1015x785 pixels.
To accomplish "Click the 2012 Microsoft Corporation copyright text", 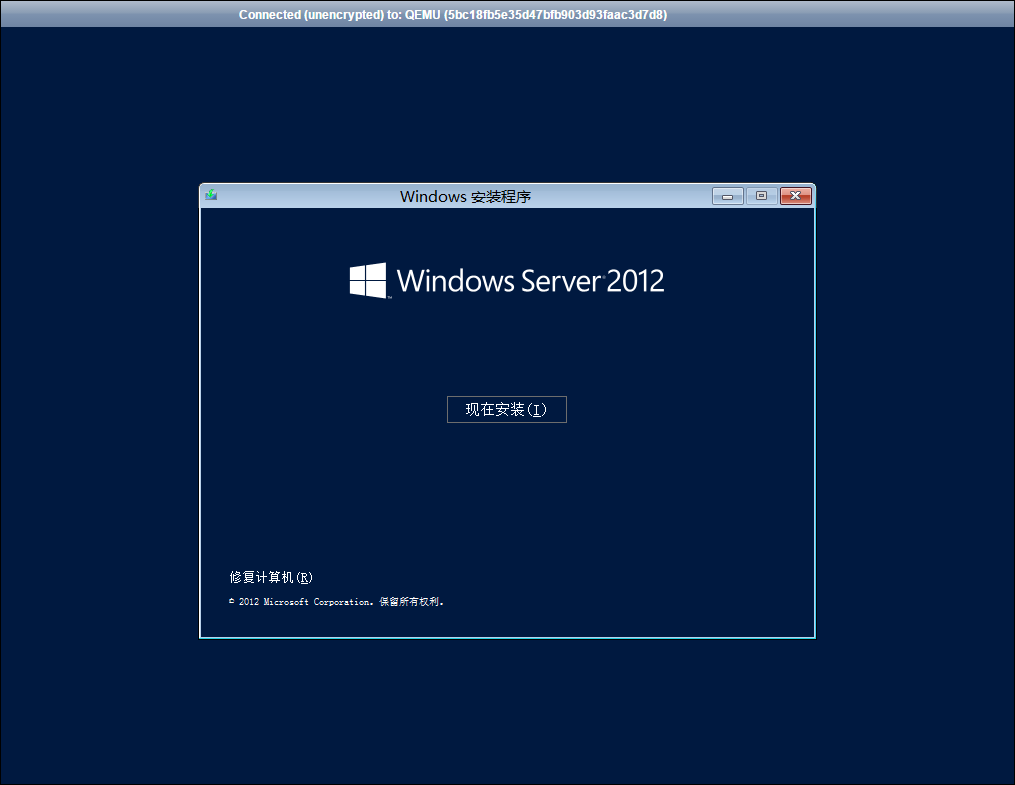I will 336,601.
